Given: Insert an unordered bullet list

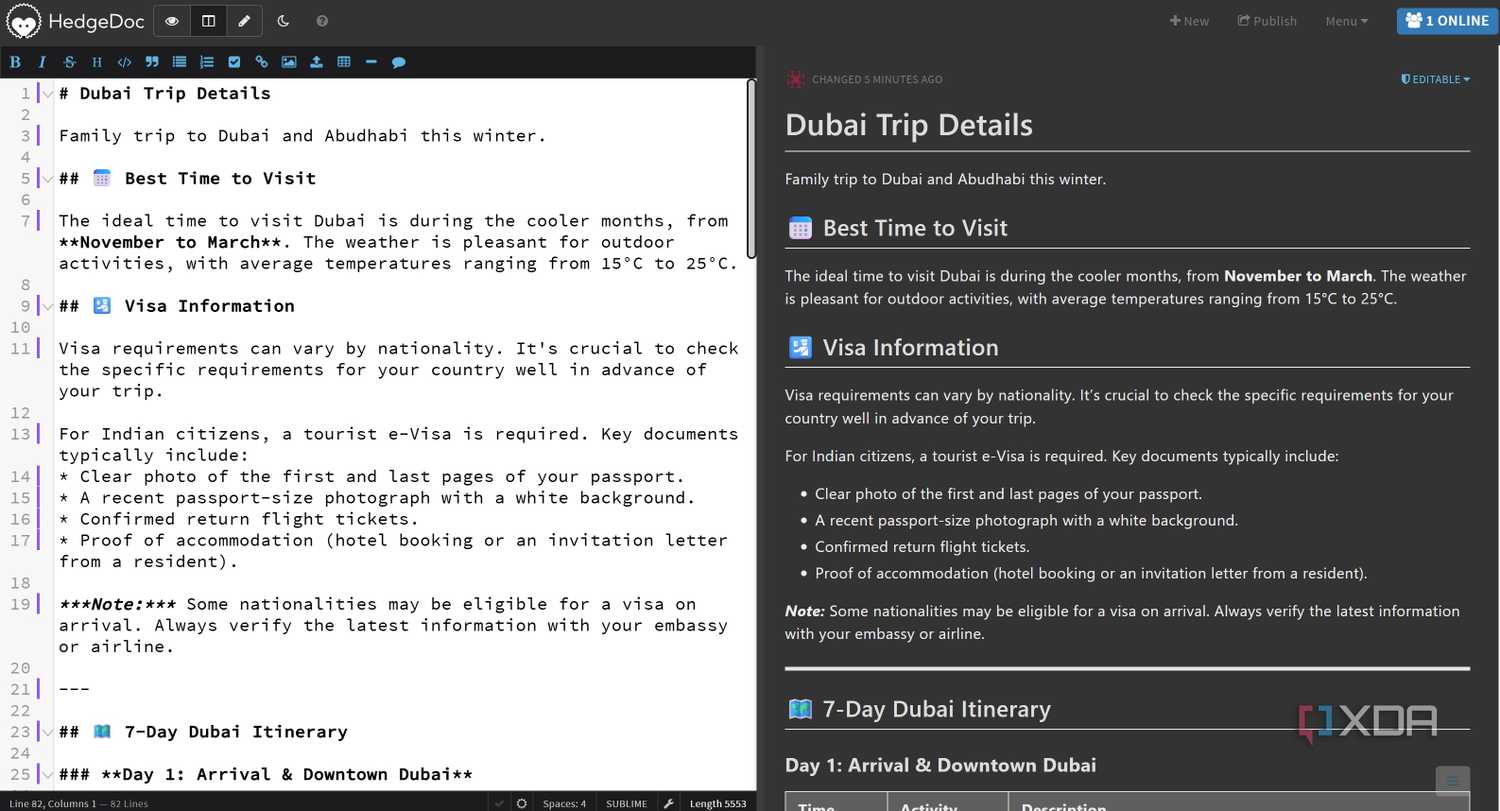Looking at the screenshot, I should (x=179, y=62).
